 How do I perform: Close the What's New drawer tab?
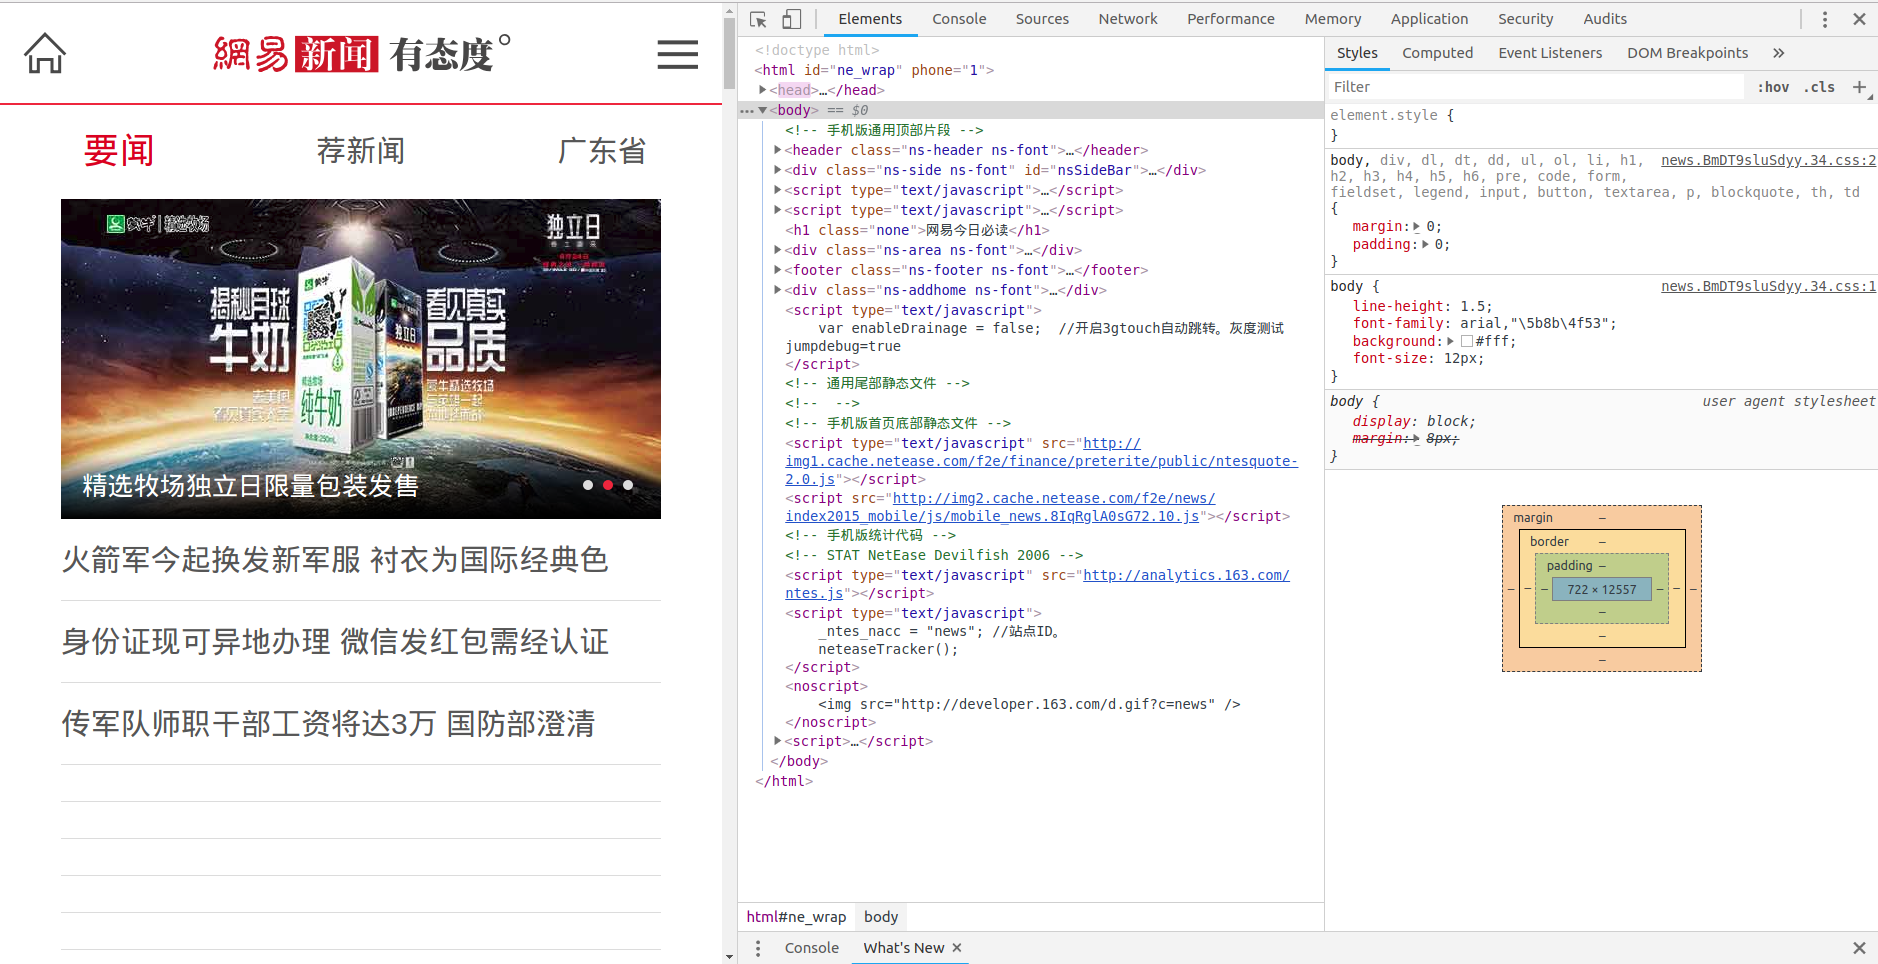[x=957, y=948]
